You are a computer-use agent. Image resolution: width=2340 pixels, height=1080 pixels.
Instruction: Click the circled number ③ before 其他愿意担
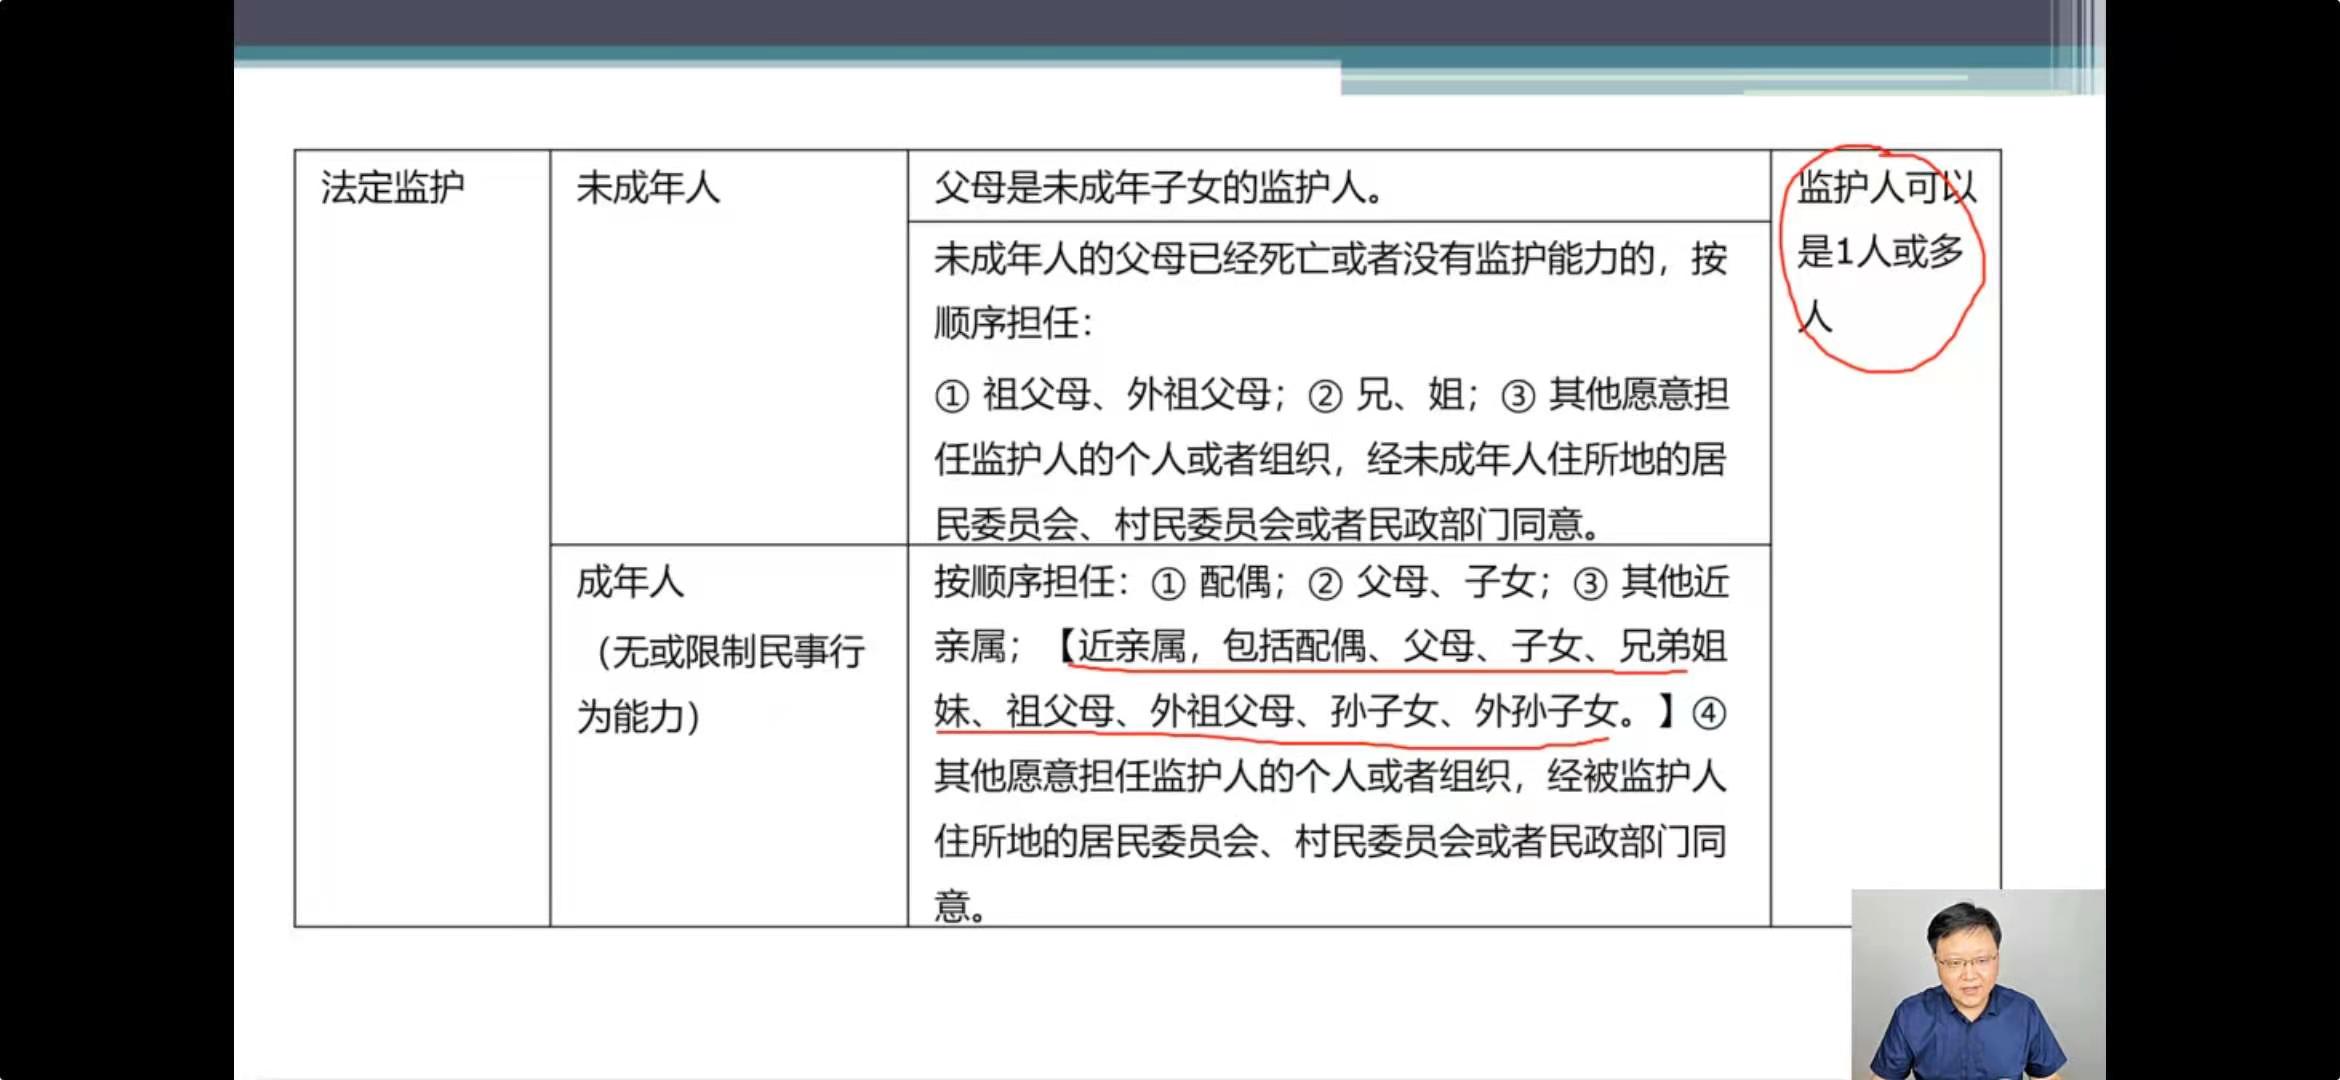(1517, 396)
